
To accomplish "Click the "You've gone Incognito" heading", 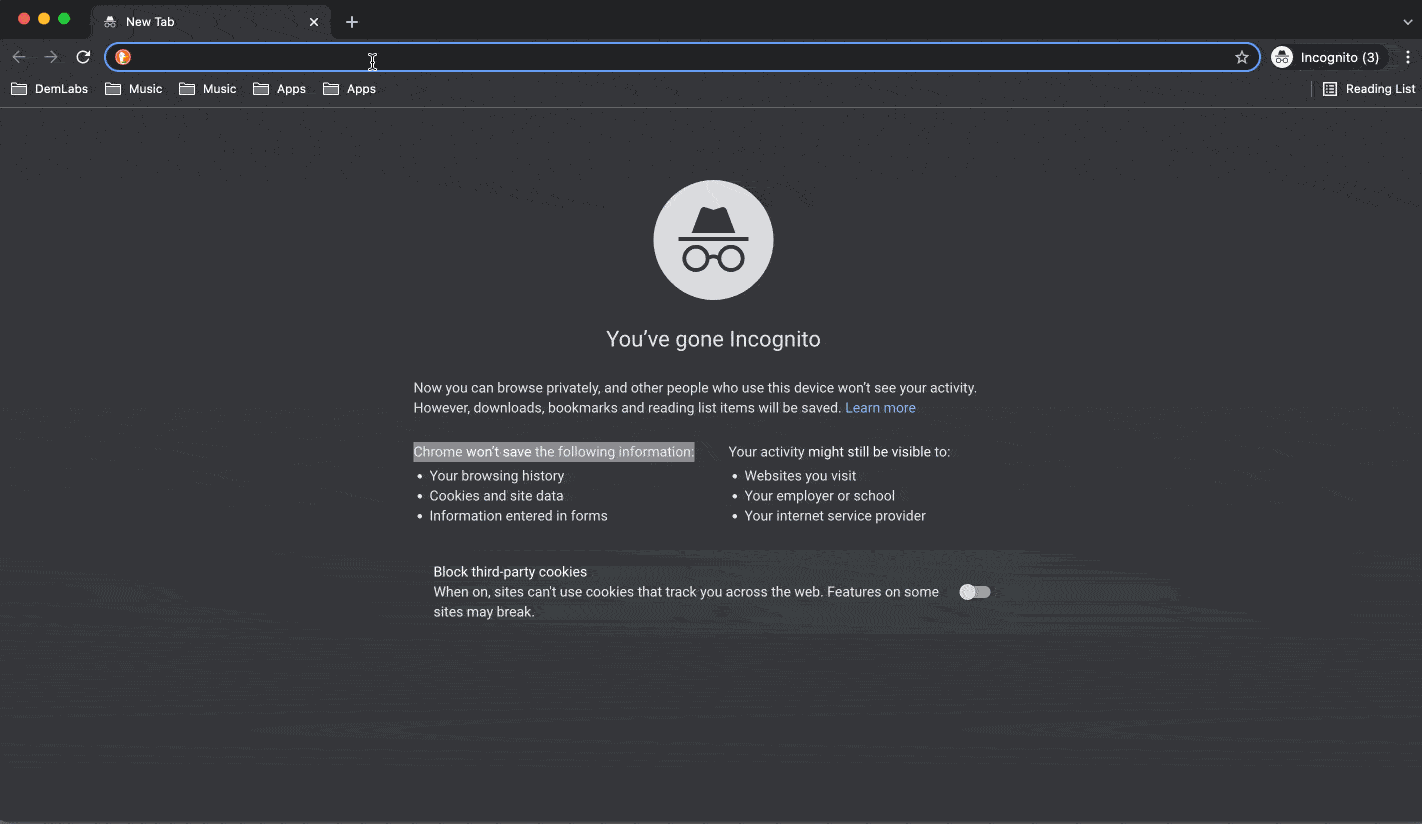I will click(713, 339).
